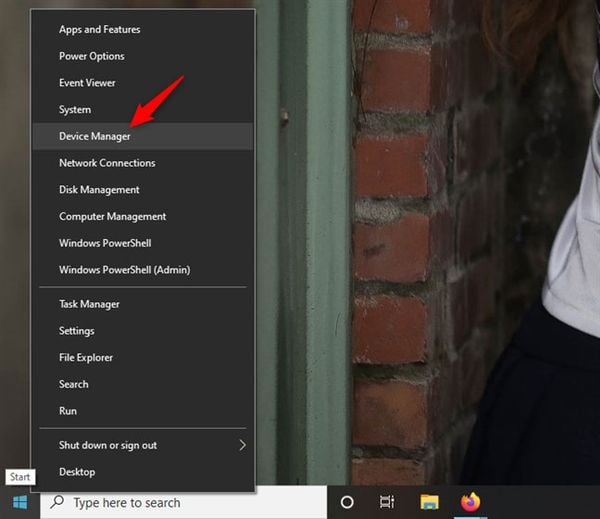Open Power Options entry

[92, 56]
